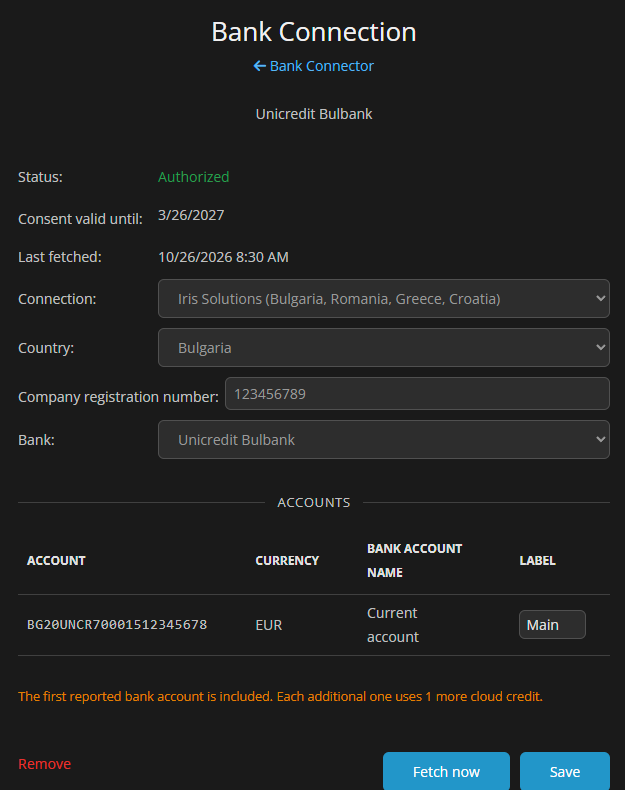Click the ACCOUNTS section heading

313,502
